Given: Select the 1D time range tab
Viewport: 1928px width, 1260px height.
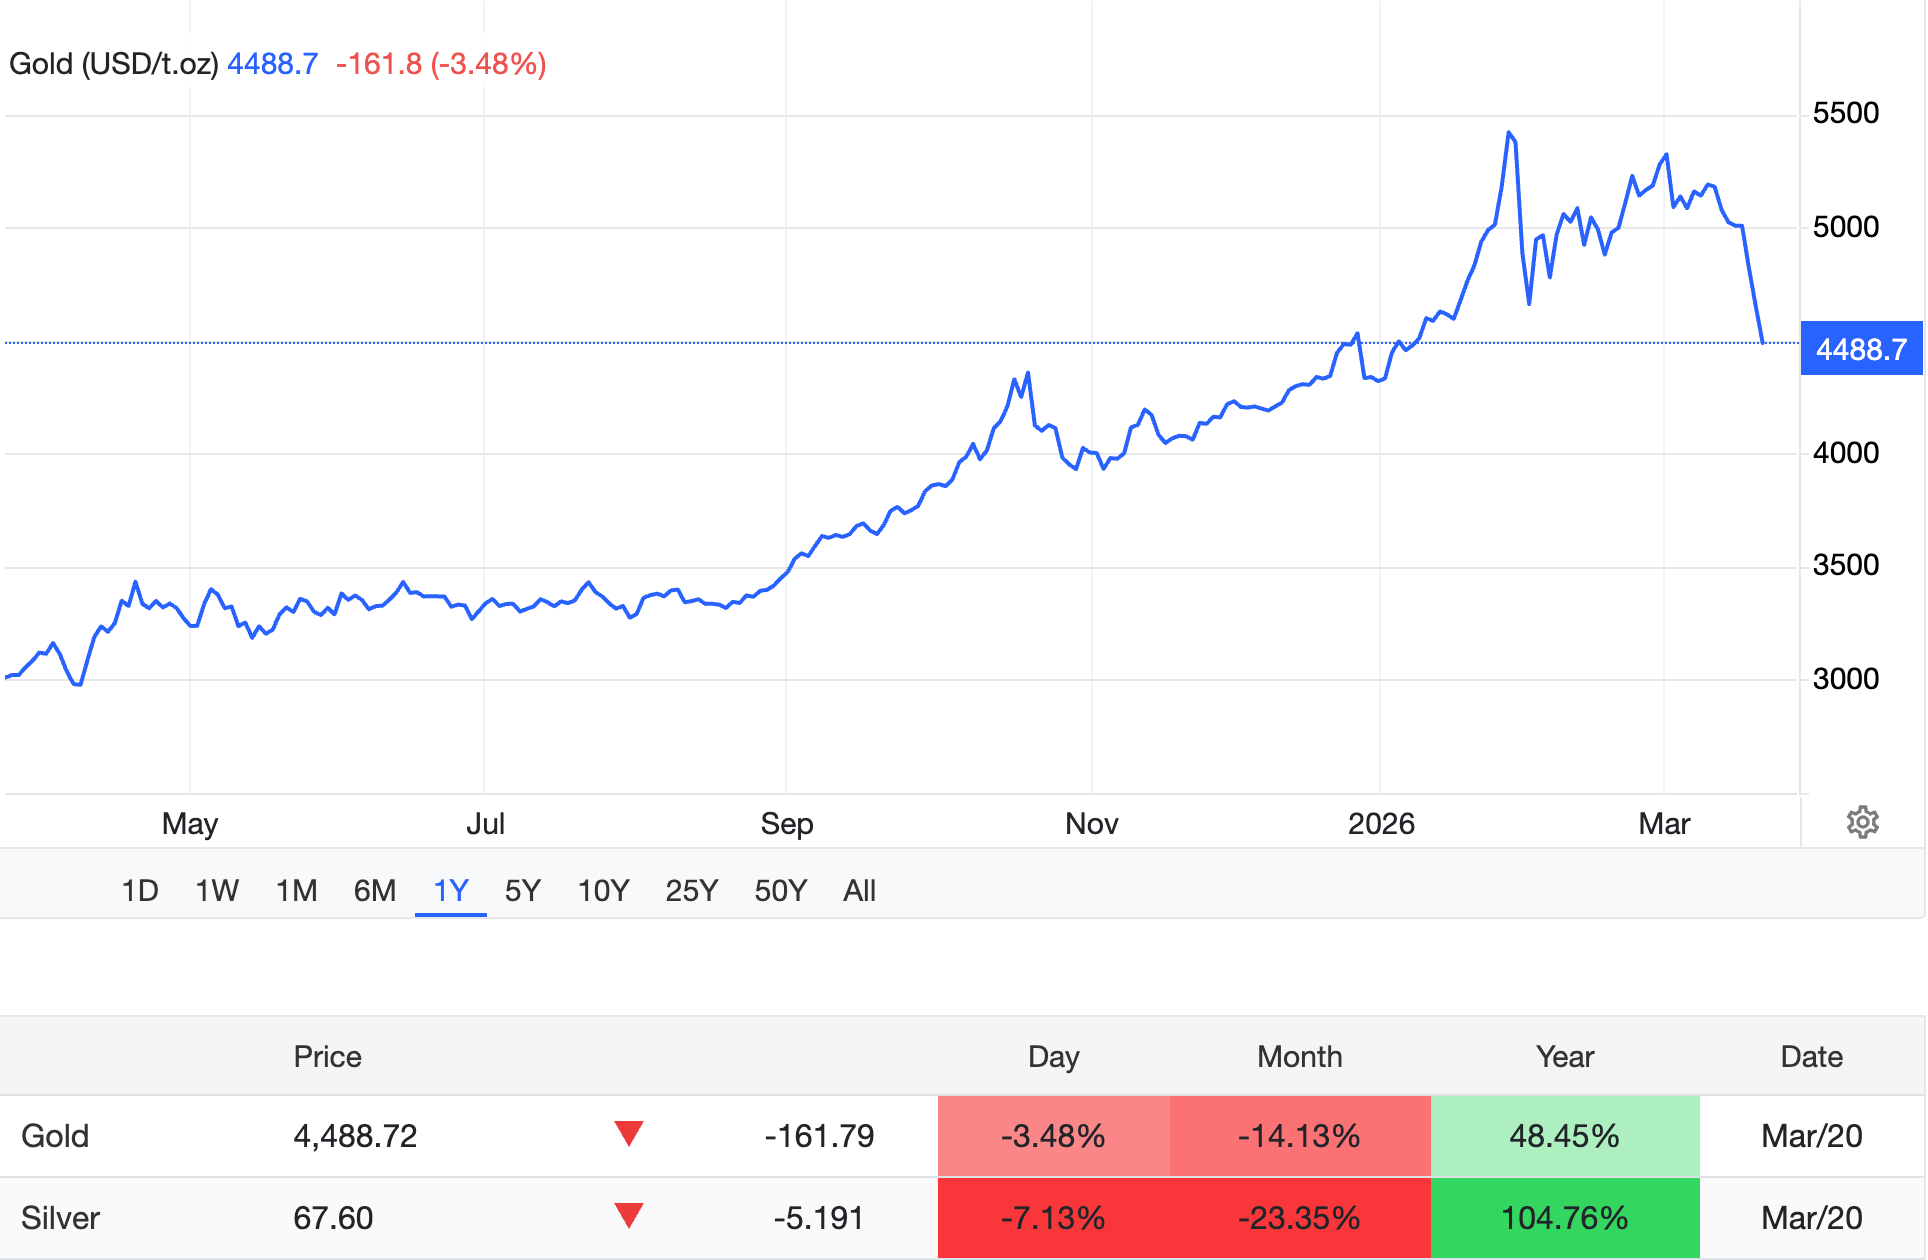Looking at the screenshot, I should pyautogui.click(x=140, y=890).
